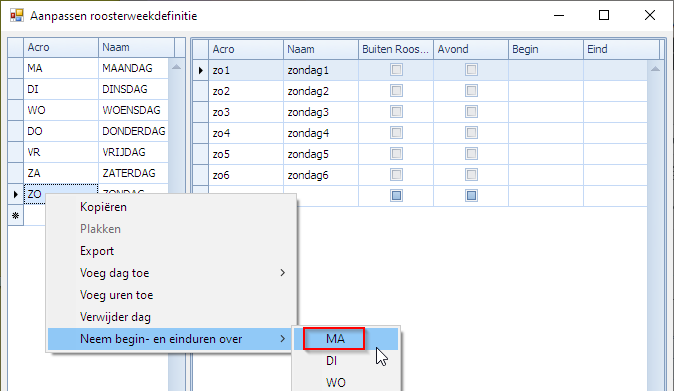
Task: Click the Begin column header
Action: [x=545, y=49]
